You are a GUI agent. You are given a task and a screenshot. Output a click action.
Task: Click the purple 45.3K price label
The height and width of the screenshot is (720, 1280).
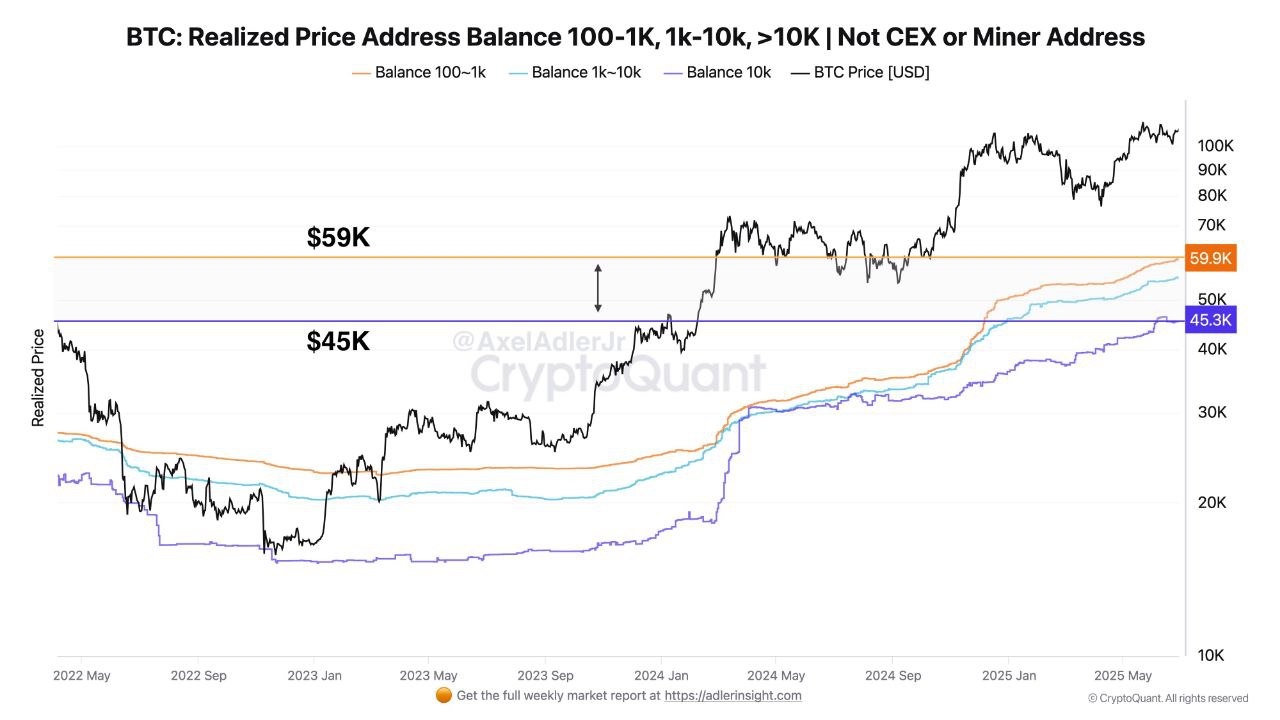1210,320
